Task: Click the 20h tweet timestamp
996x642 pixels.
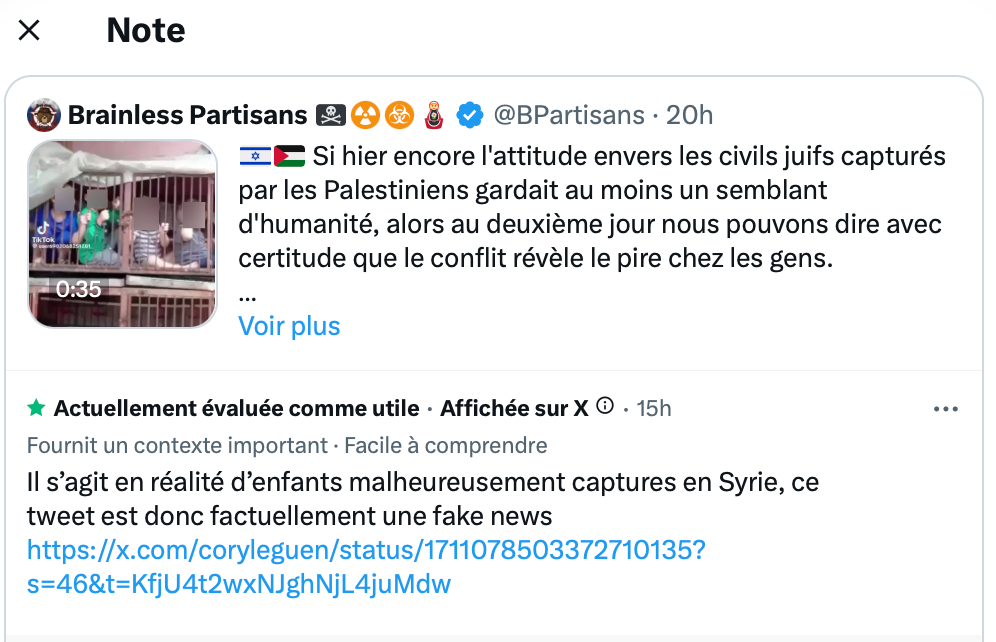Action: tap(690, 115)
